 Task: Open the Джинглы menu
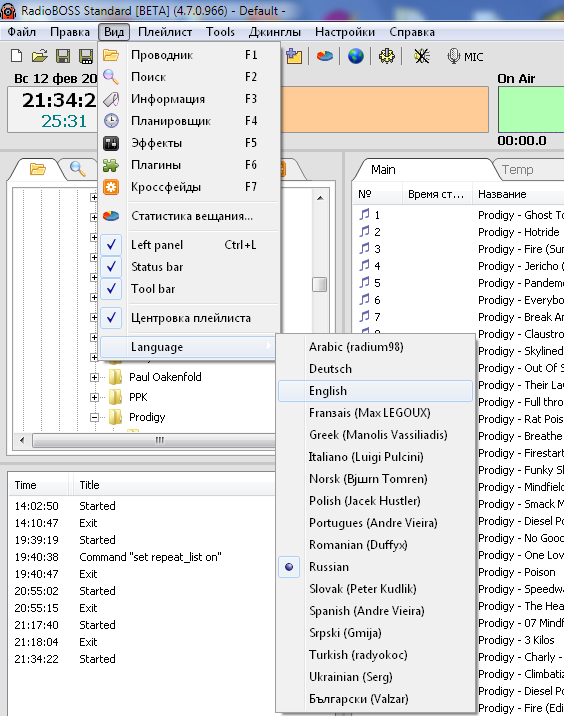(x=274, y=32)
